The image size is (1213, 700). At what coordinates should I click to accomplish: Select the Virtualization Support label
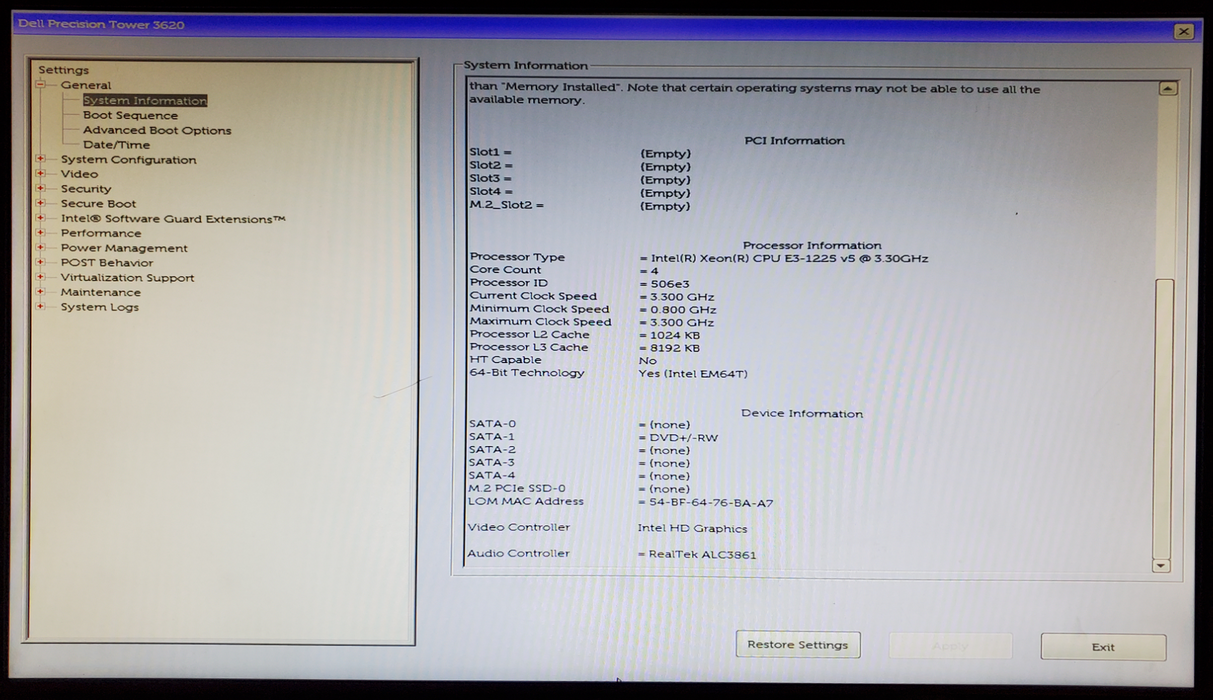[x=127, y=277]
